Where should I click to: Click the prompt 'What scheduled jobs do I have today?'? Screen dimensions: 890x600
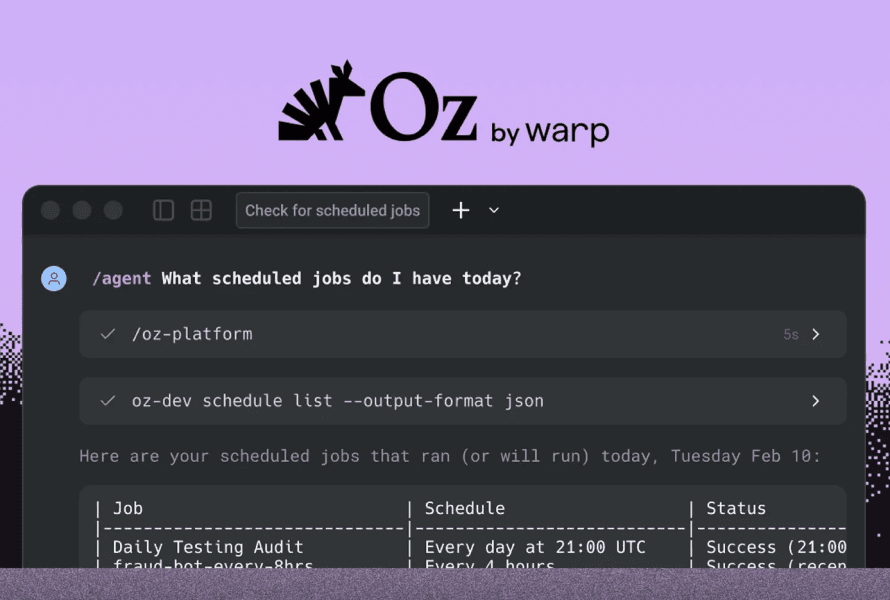pos(341,279)
